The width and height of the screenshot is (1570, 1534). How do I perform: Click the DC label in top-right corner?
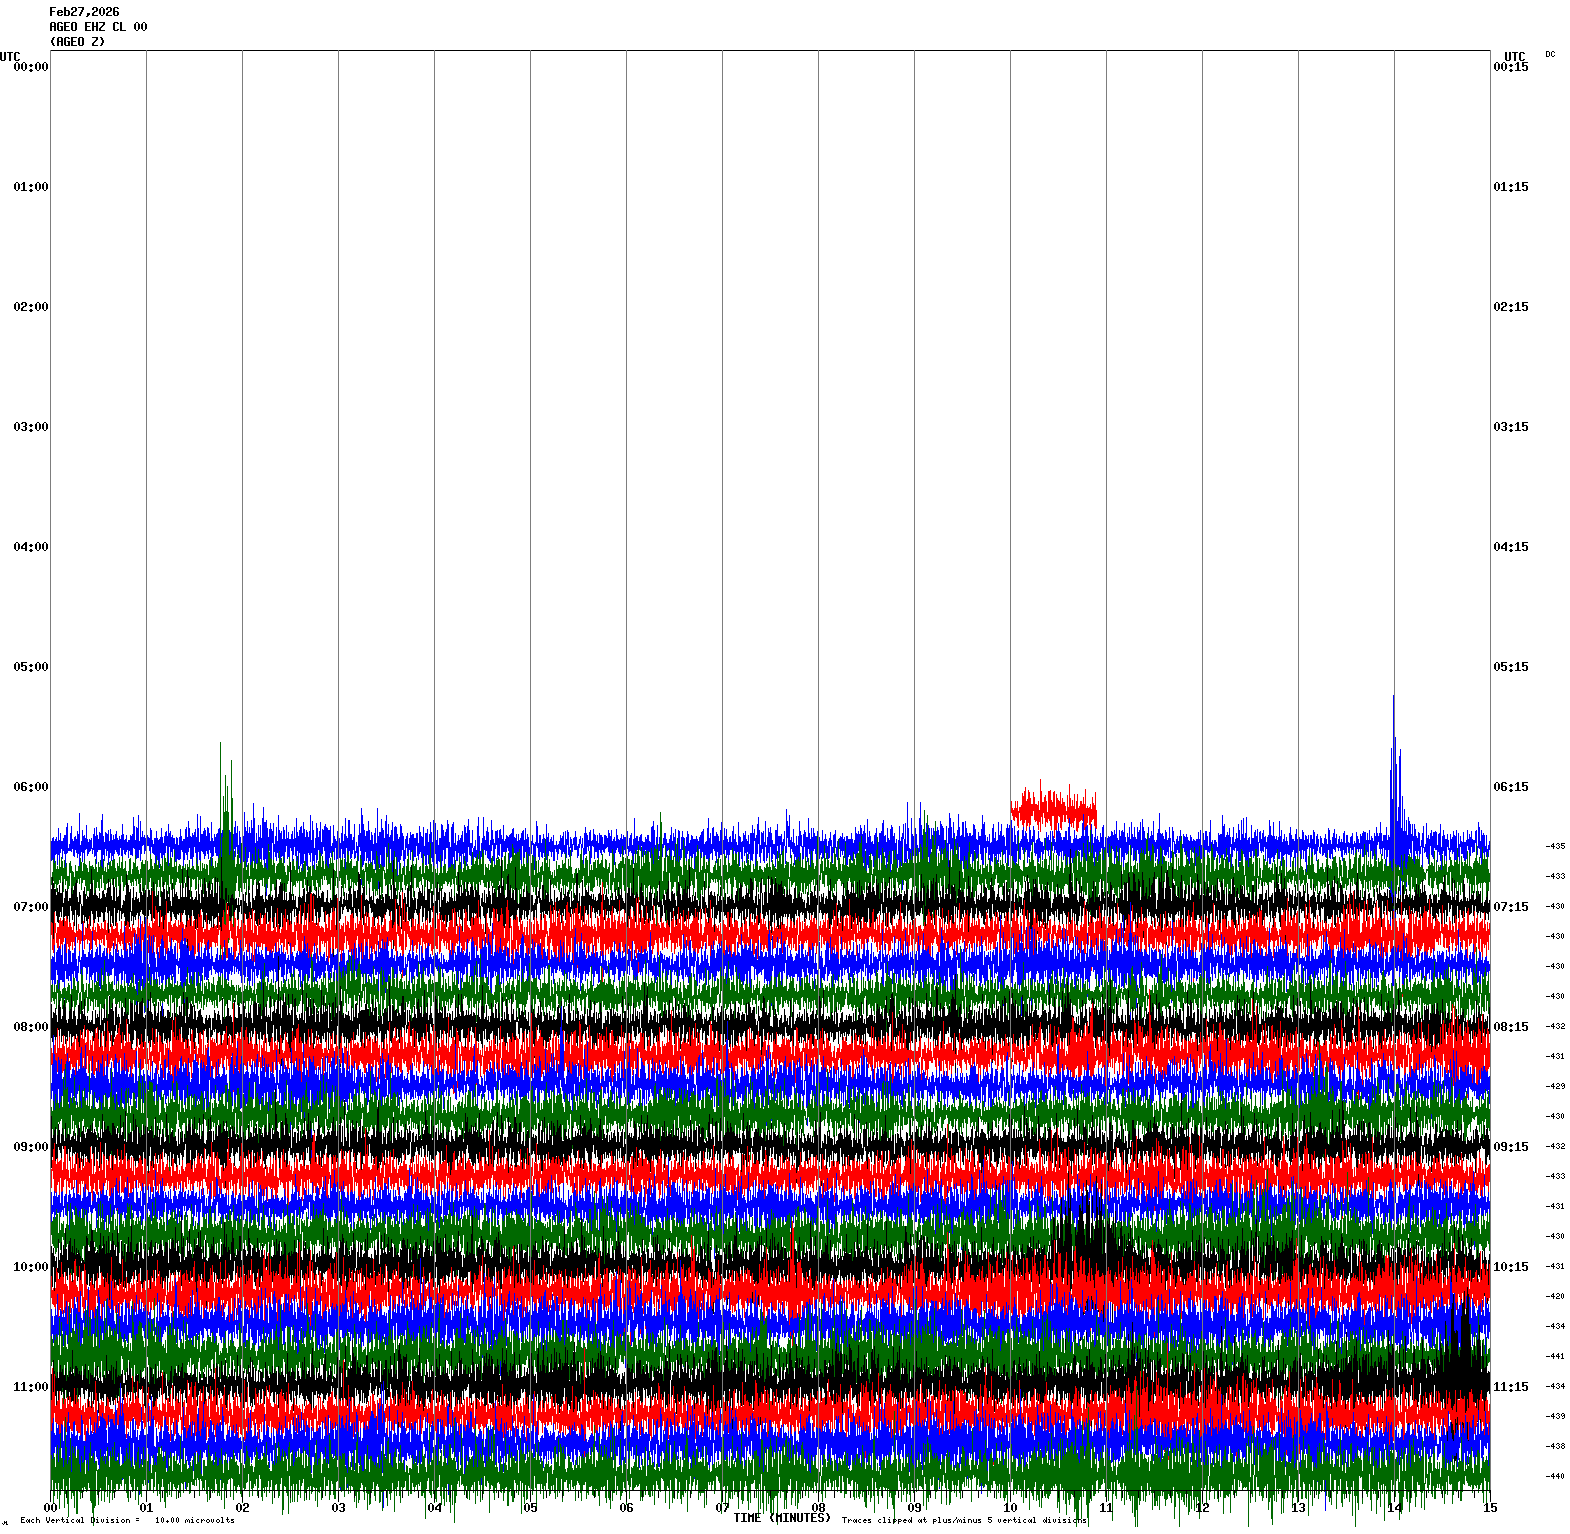[1550, 54]
